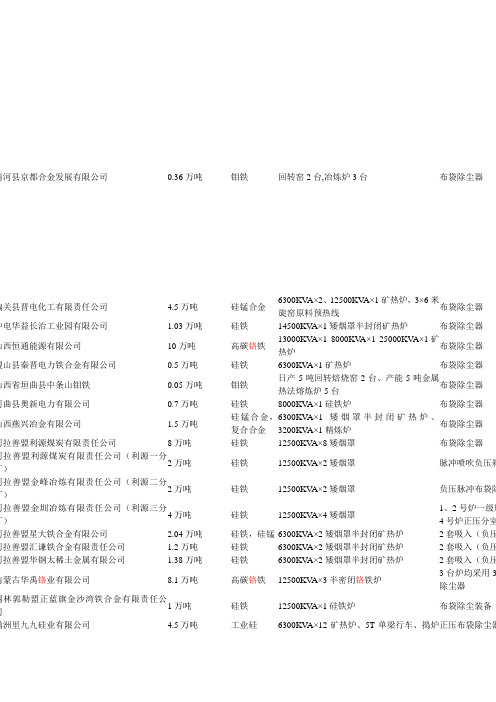Viewport: 496px width, 702px height.
Task: Click the 10 万吨 capacity cell
Action: (x=181, y=346)
